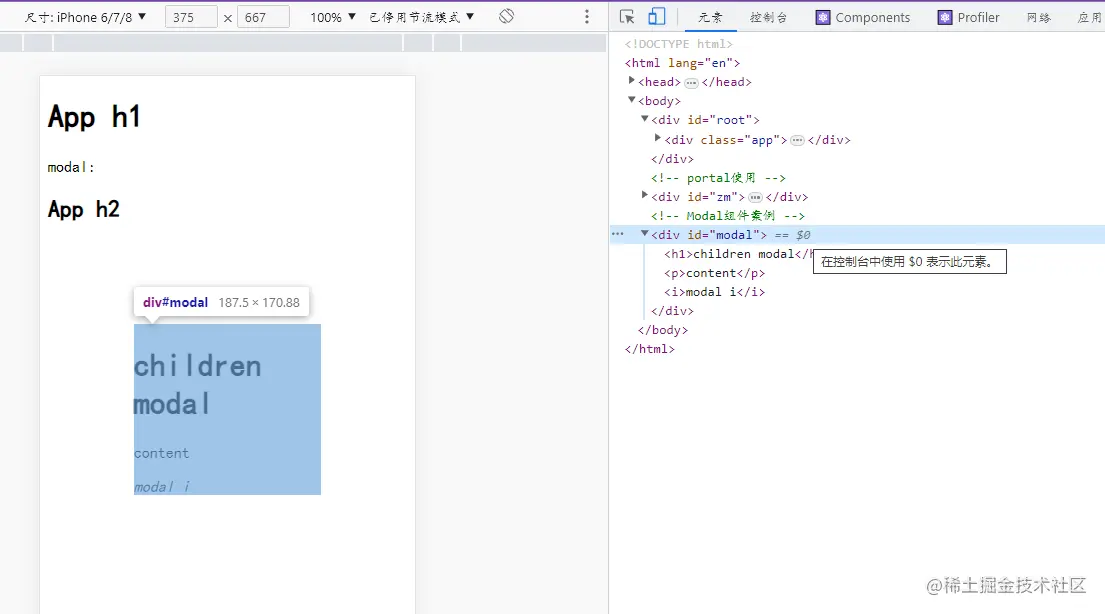Screen dimensions: 1105x614
Task: Switch to the Elements tab
Action: tap(710, 18)
